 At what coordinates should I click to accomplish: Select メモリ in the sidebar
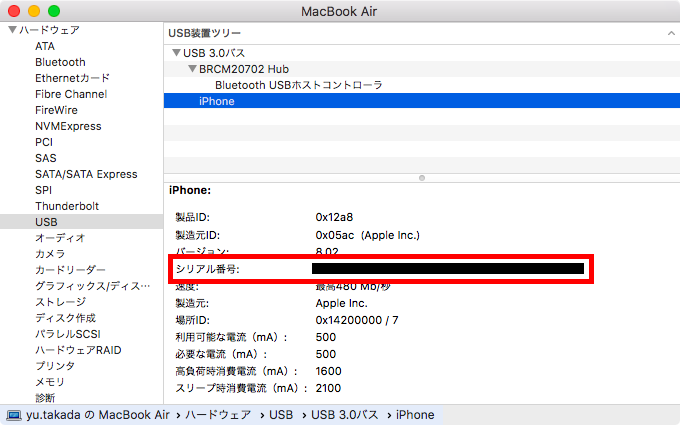coord(50,382)
